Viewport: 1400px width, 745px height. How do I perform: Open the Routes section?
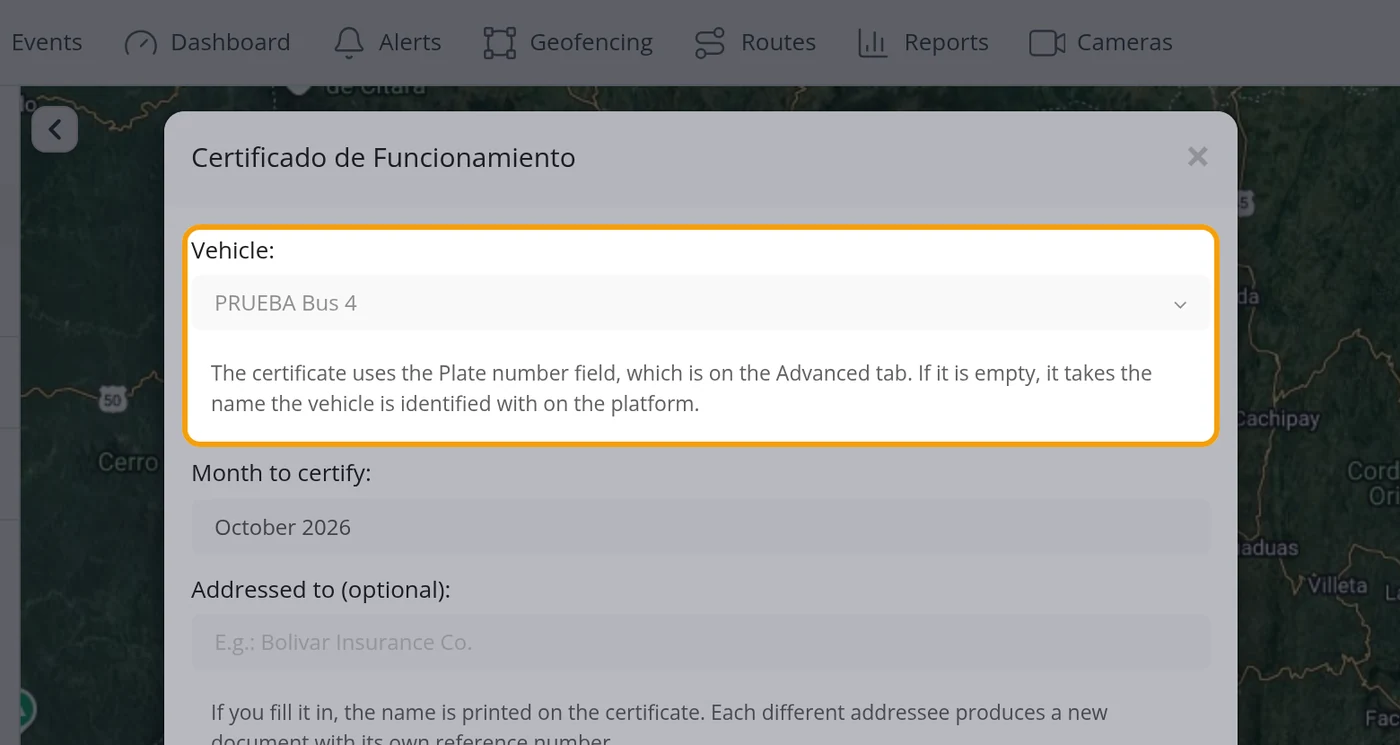point(778,43)
